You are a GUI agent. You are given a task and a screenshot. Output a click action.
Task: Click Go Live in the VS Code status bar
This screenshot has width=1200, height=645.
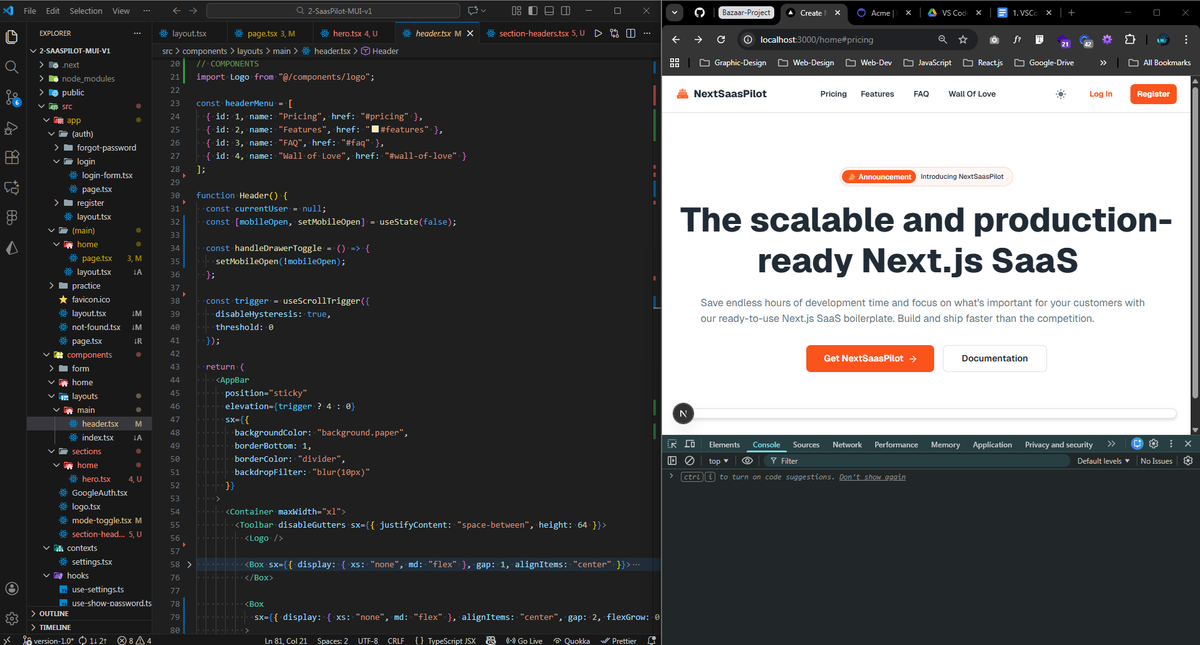(x=524, y=640)
